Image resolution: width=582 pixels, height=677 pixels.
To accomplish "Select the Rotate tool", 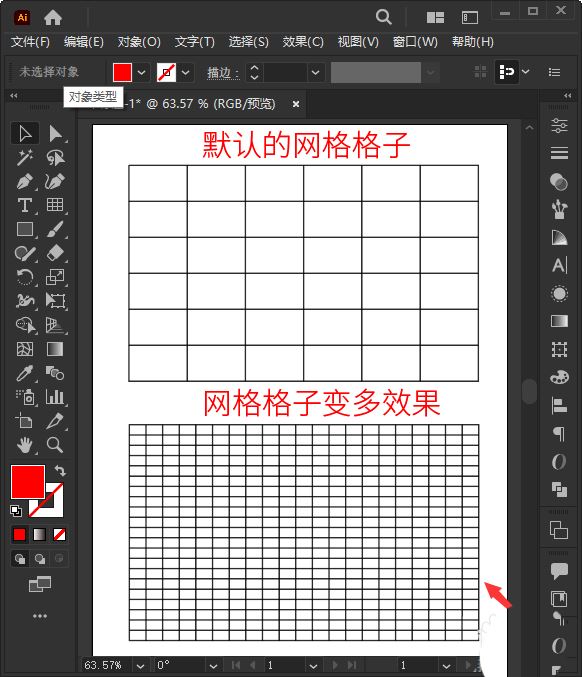I will tap(25, 277).
